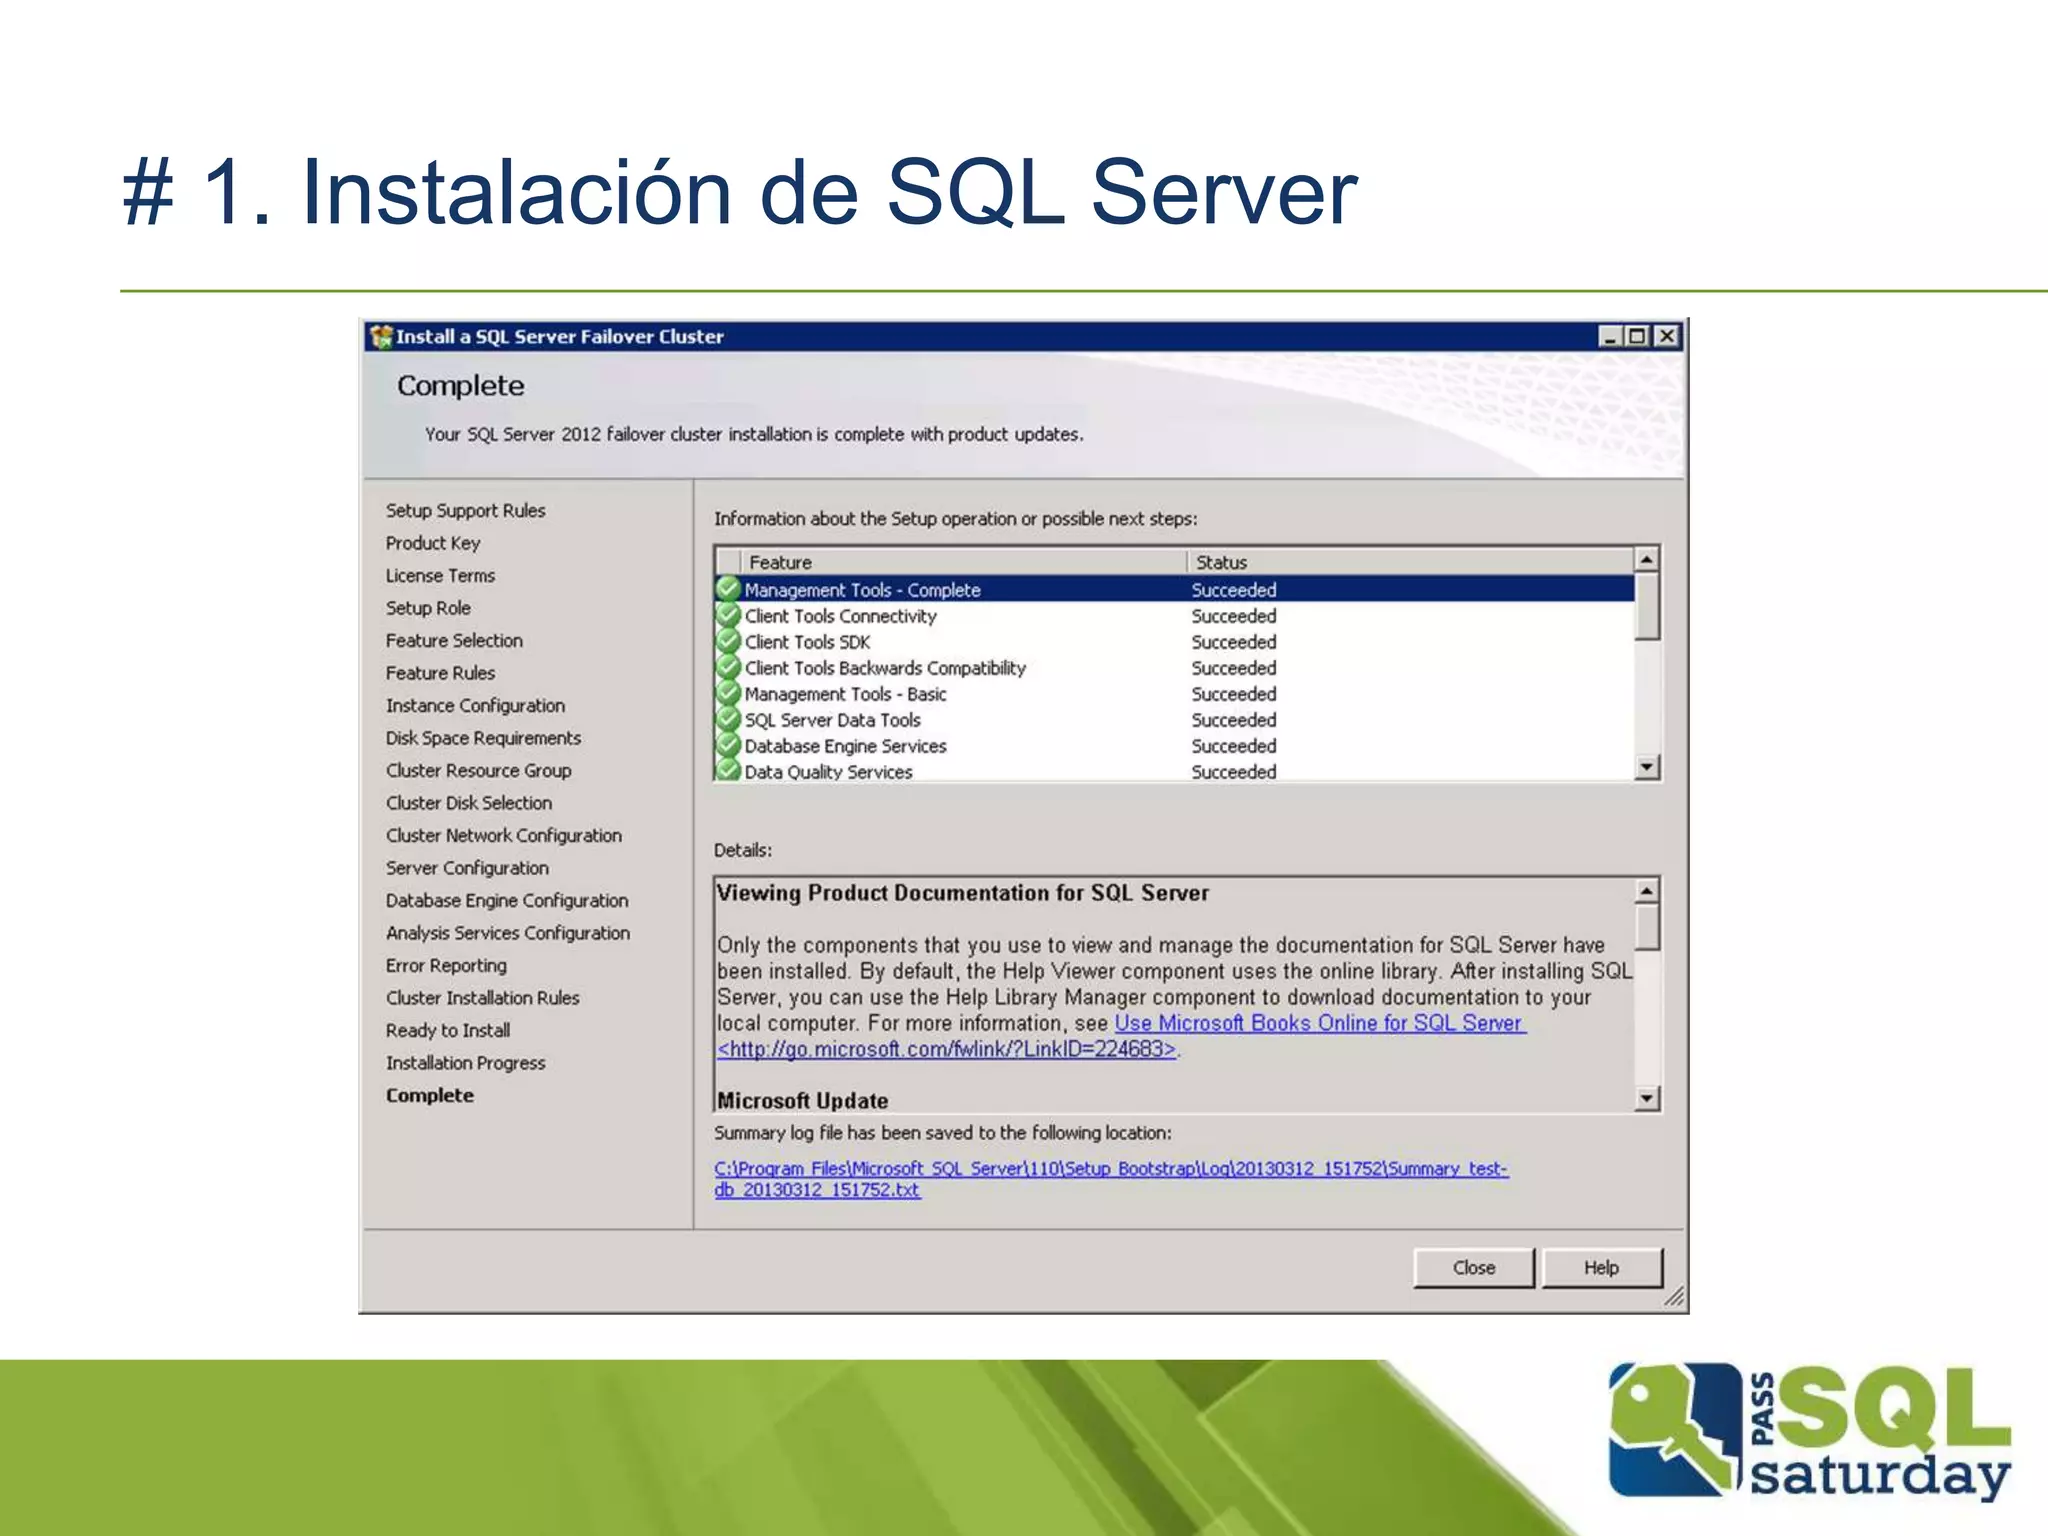Click the Product Key step
Screen dimensions: 2048x1536
click(x=433, y=543)
